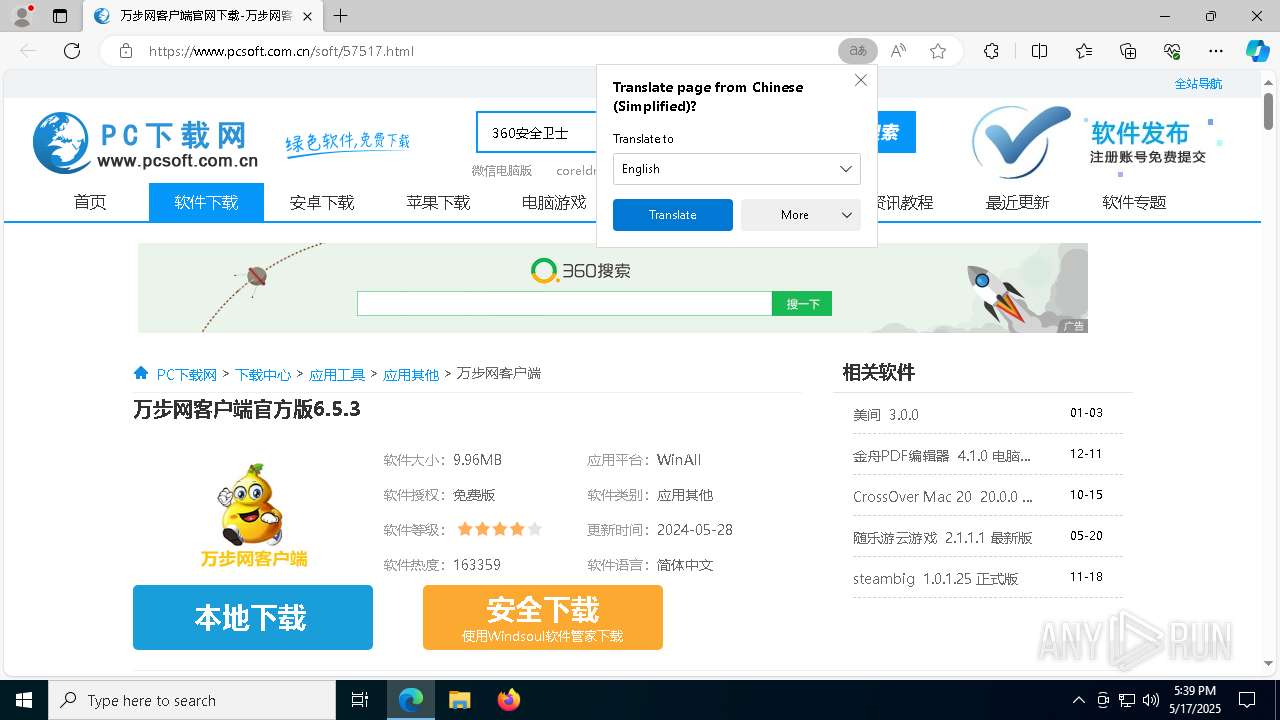
Task: Open the 苹果下载 navigation tab
Action: [x=438, y=202]
